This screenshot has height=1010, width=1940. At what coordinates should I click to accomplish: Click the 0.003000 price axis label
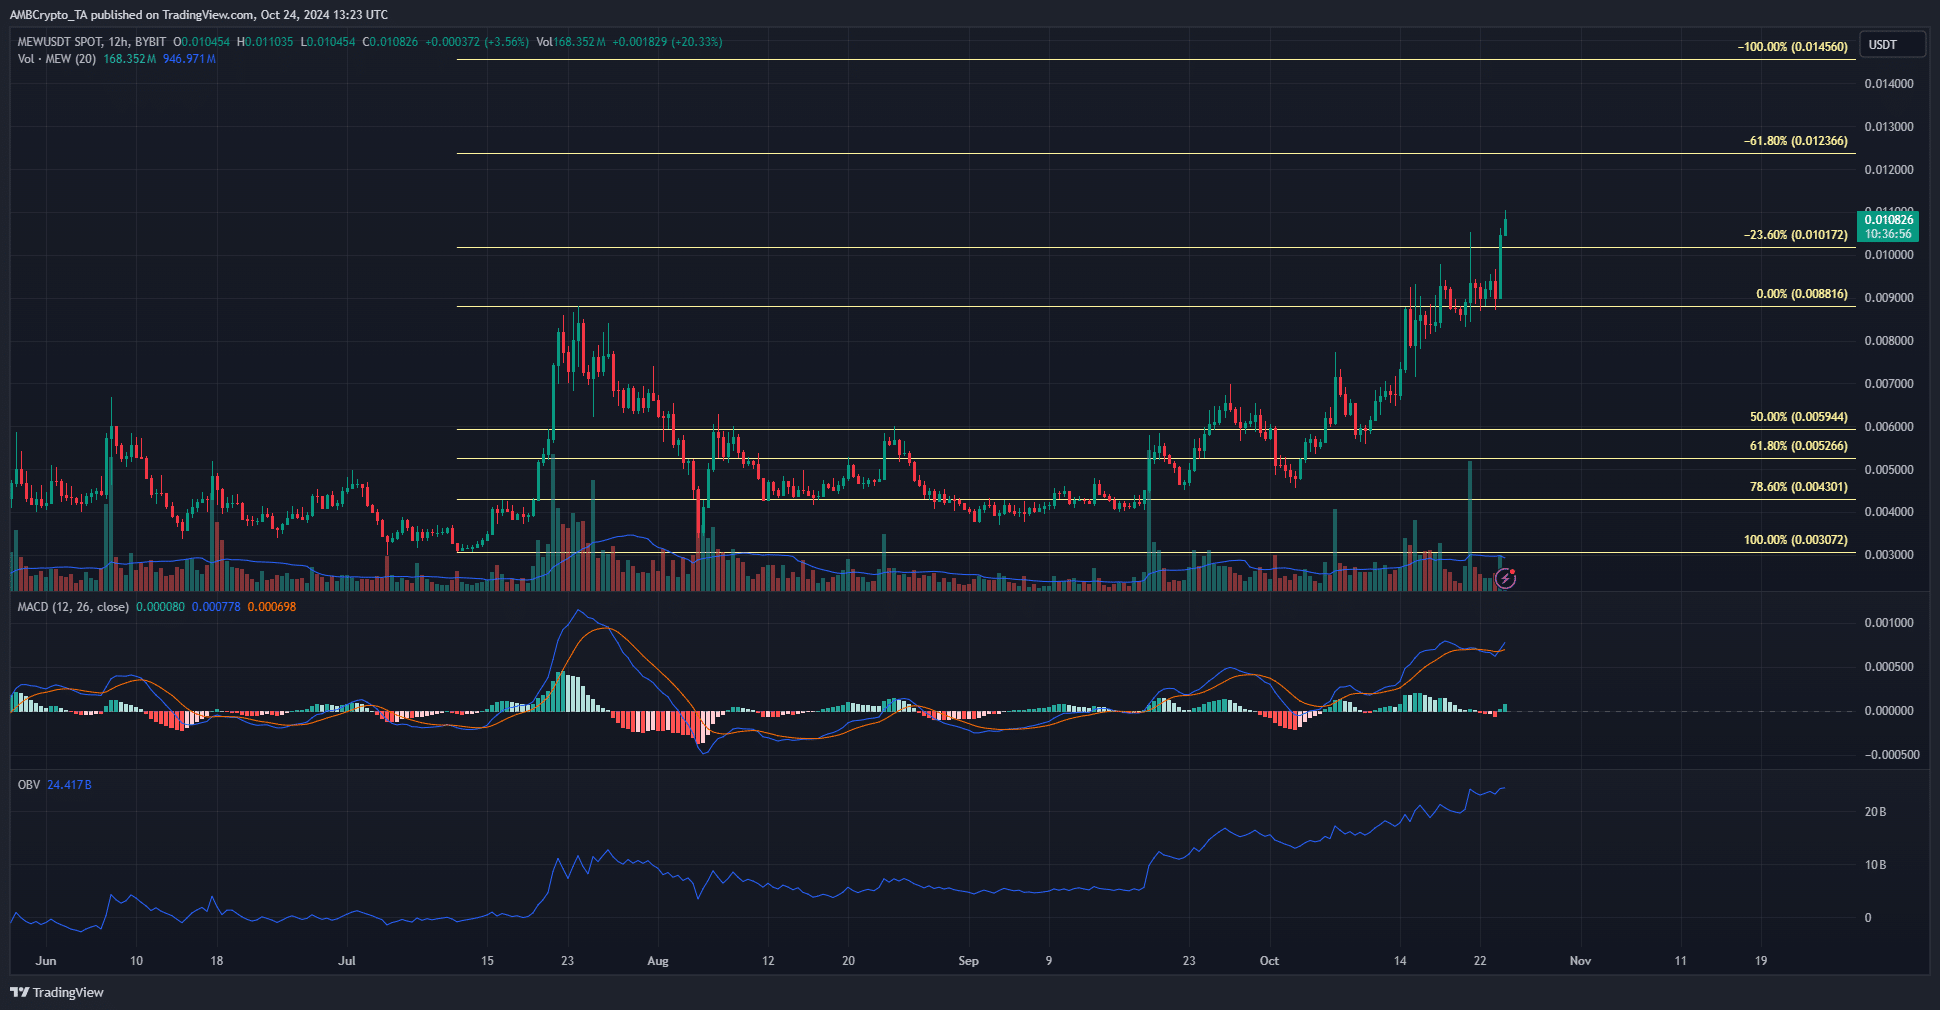pos(1889,555)
